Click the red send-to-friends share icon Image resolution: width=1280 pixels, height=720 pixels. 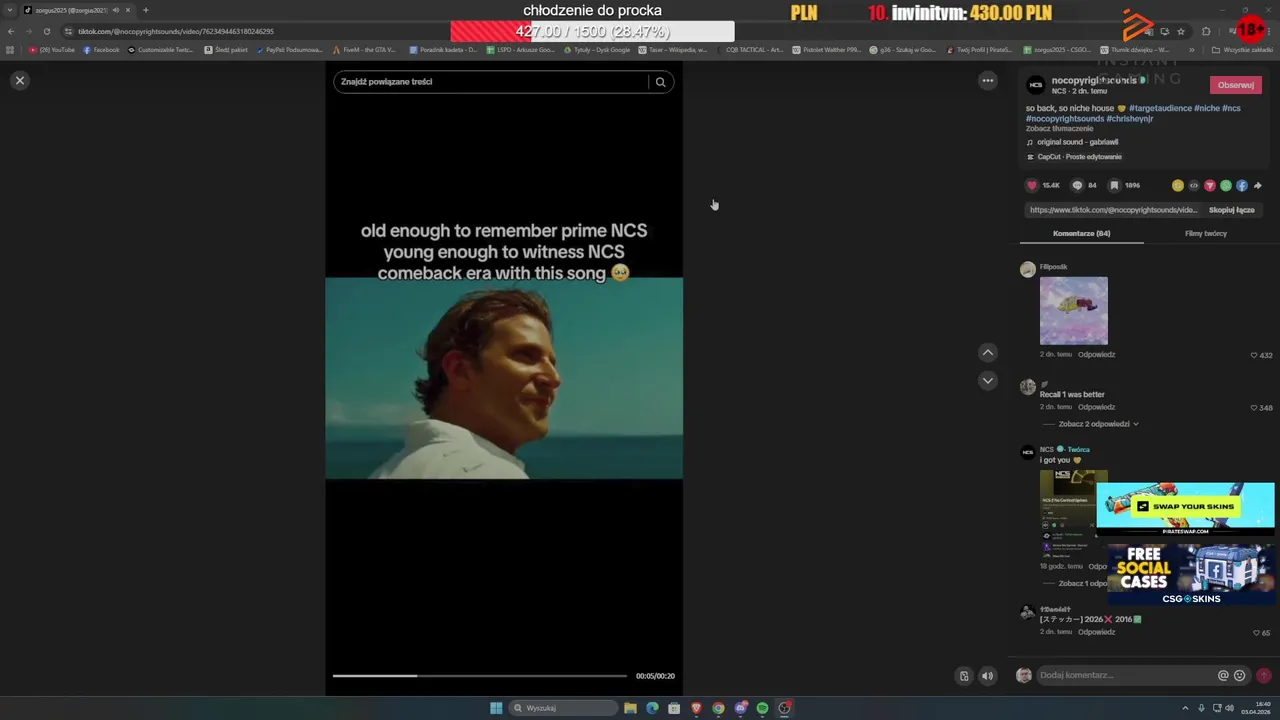(x=1209, y=185)
